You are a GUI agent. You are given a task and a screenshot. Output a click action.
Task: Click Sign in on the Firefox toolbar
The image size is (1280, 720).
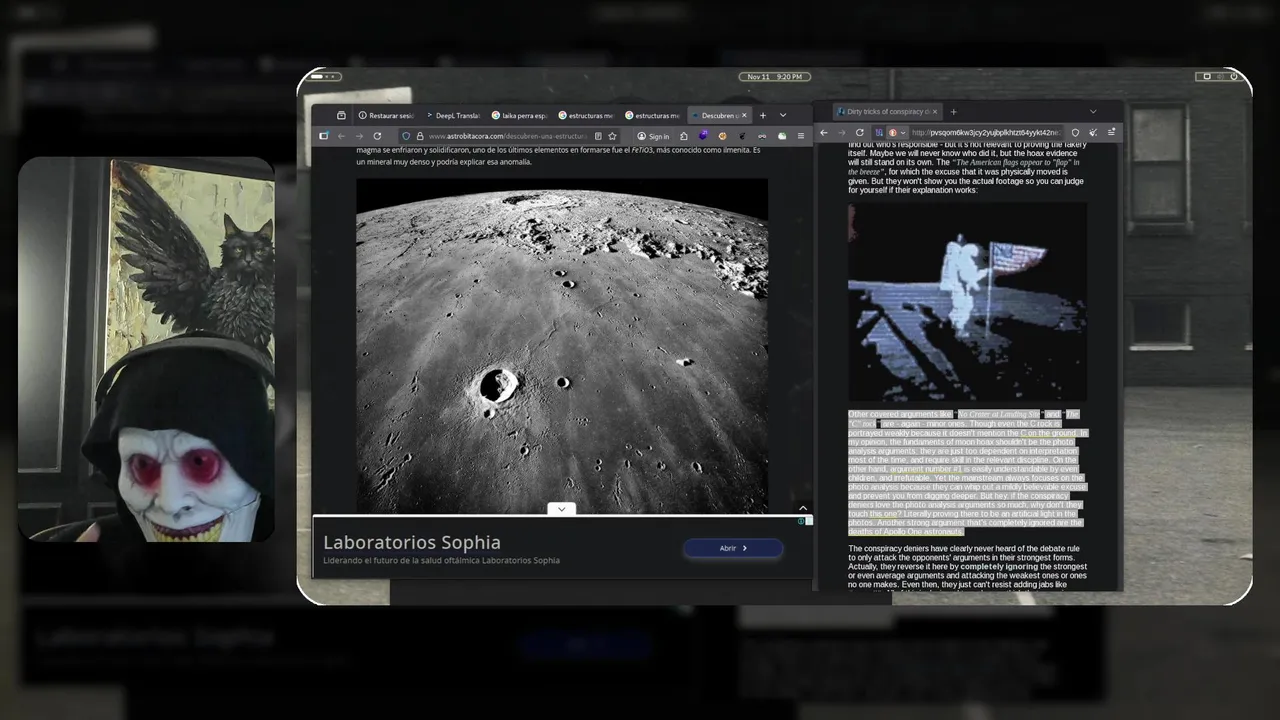click(654, 136)
